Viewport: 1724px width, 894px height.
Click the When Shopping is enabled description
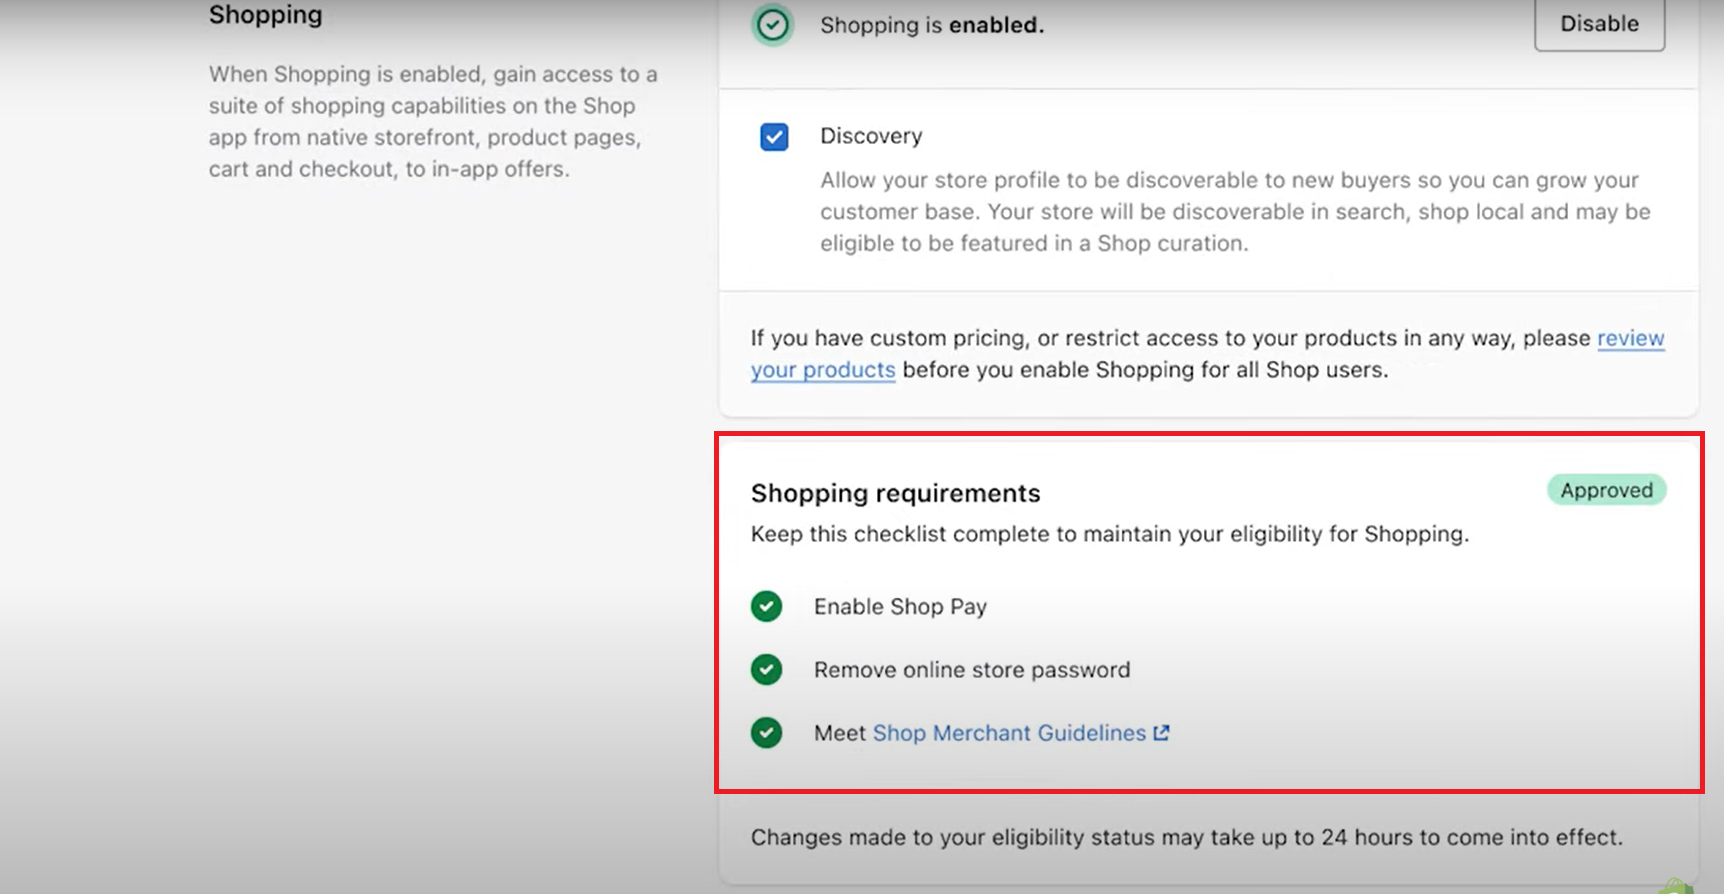[x=433, y=121]
